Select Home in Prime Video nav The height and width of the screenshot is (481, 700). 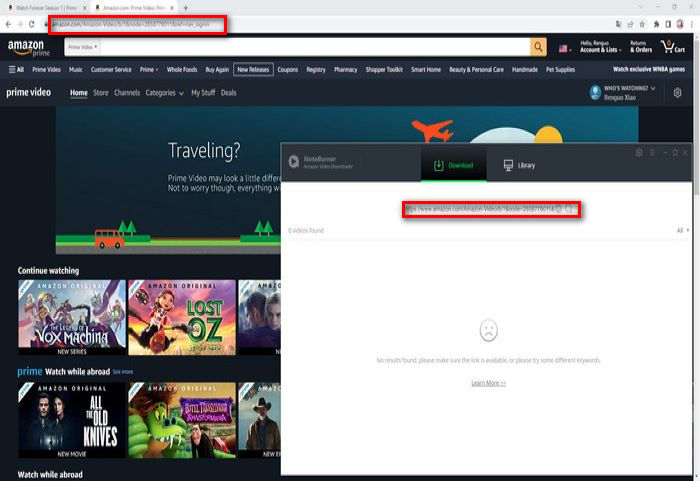click(79, 93)
